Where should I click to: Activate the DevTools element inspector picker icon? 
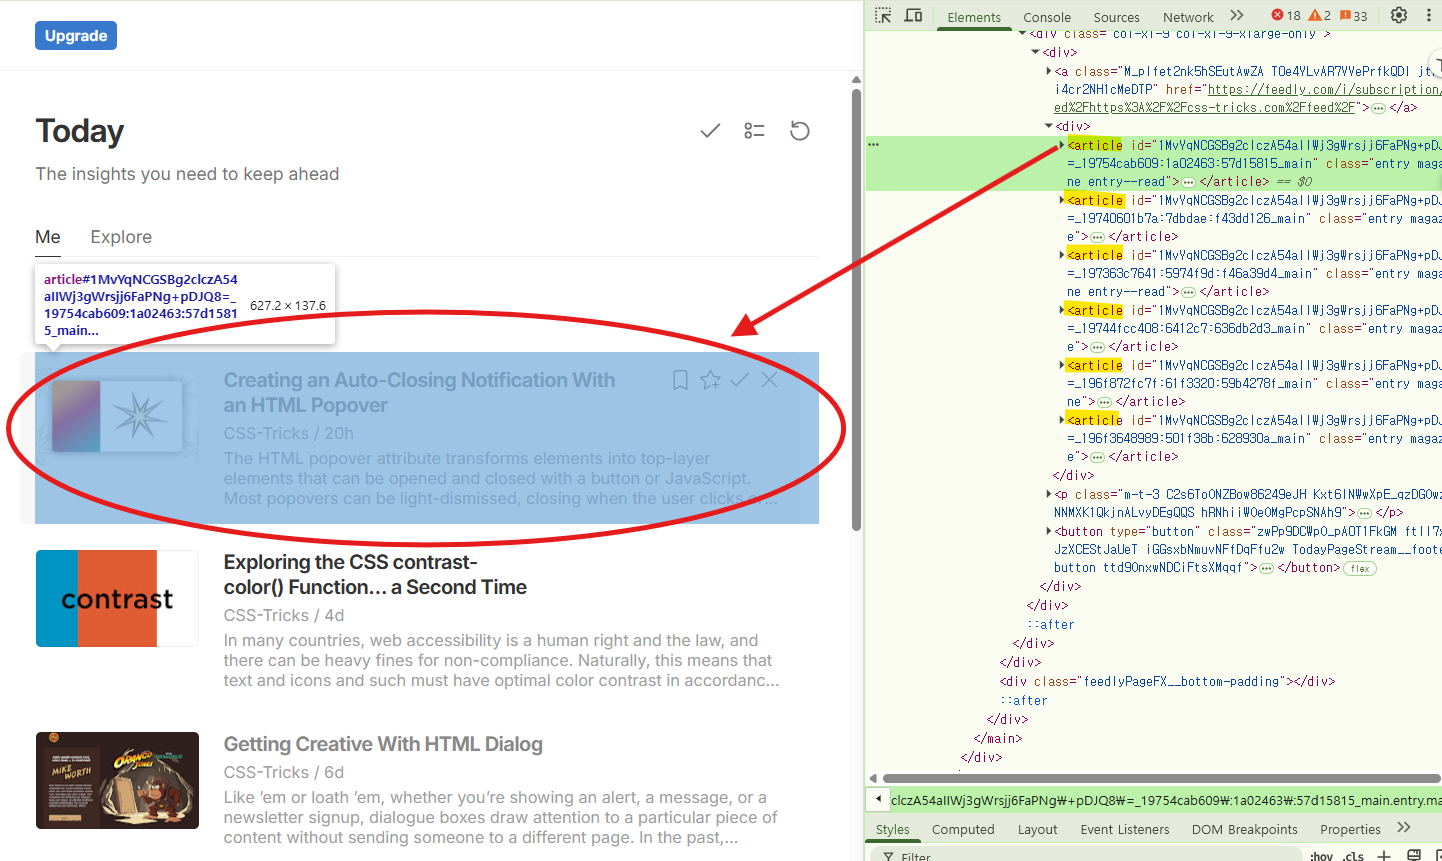pos(883,15)
